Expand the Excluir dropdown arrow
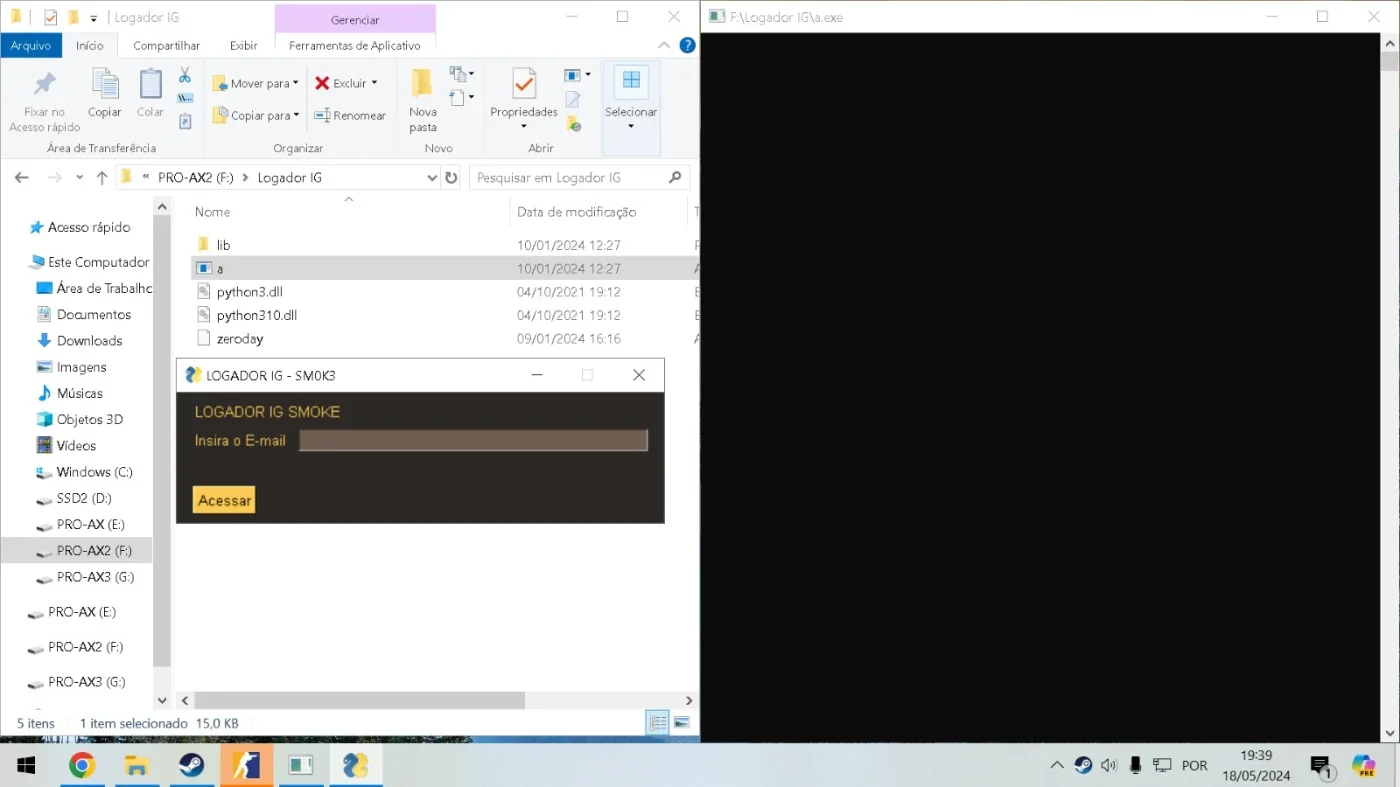This screenshot has width=1400, height=787. (374, 83)
